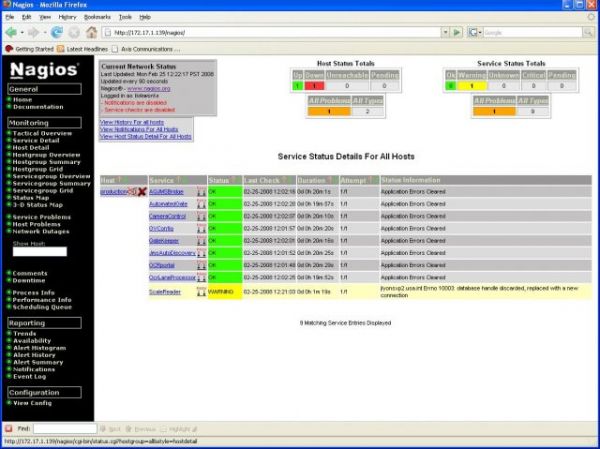This screenshot has height=449, width=600.
Task: Close the Find bar with the red icon
Action: click(x=9, y=428)
